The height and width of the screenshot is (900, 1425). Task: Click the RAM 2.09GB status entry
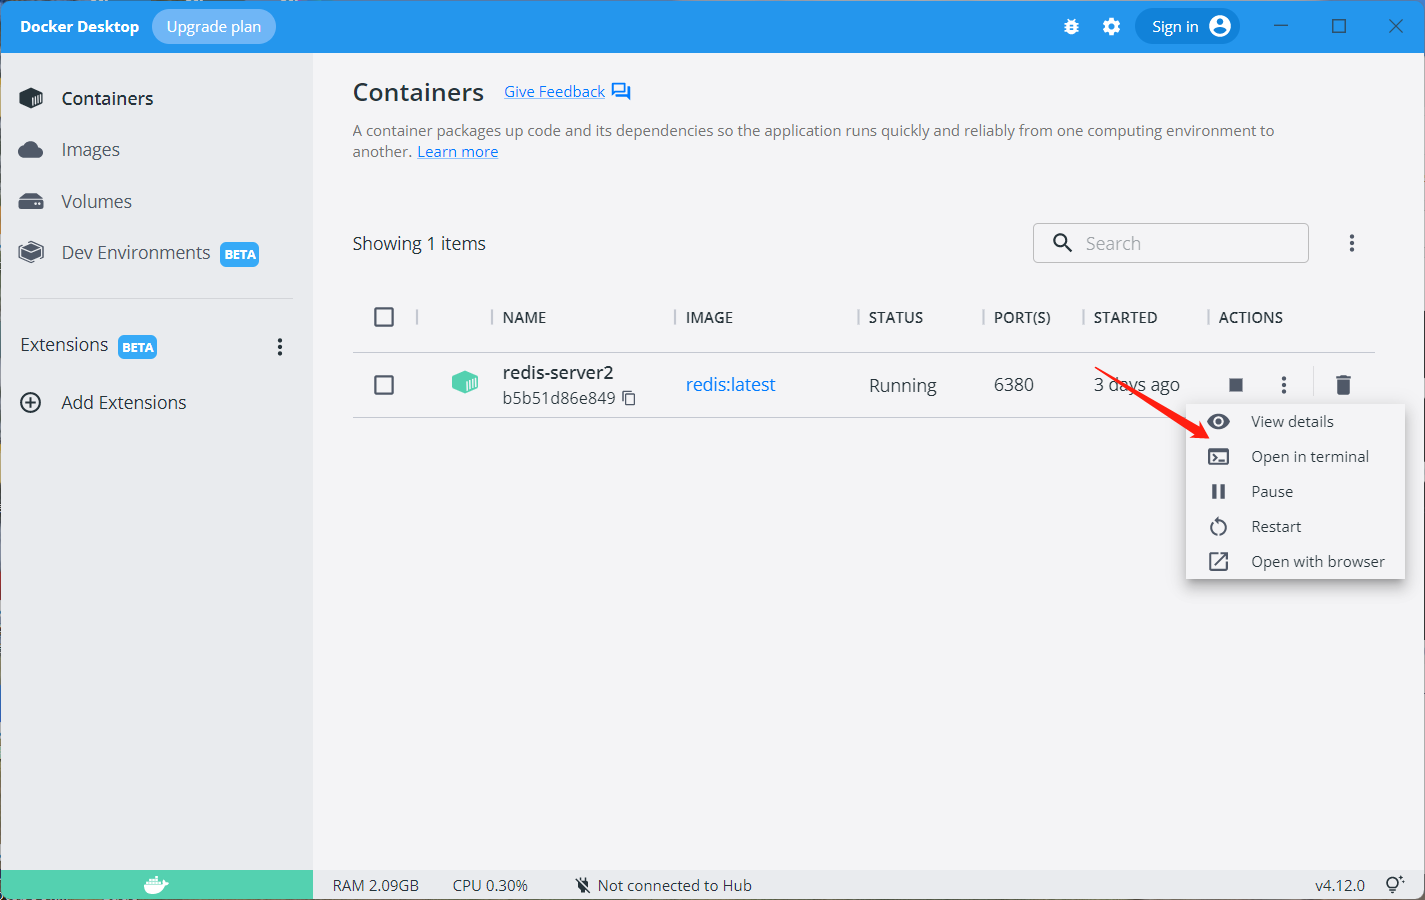tap(376, 885)
